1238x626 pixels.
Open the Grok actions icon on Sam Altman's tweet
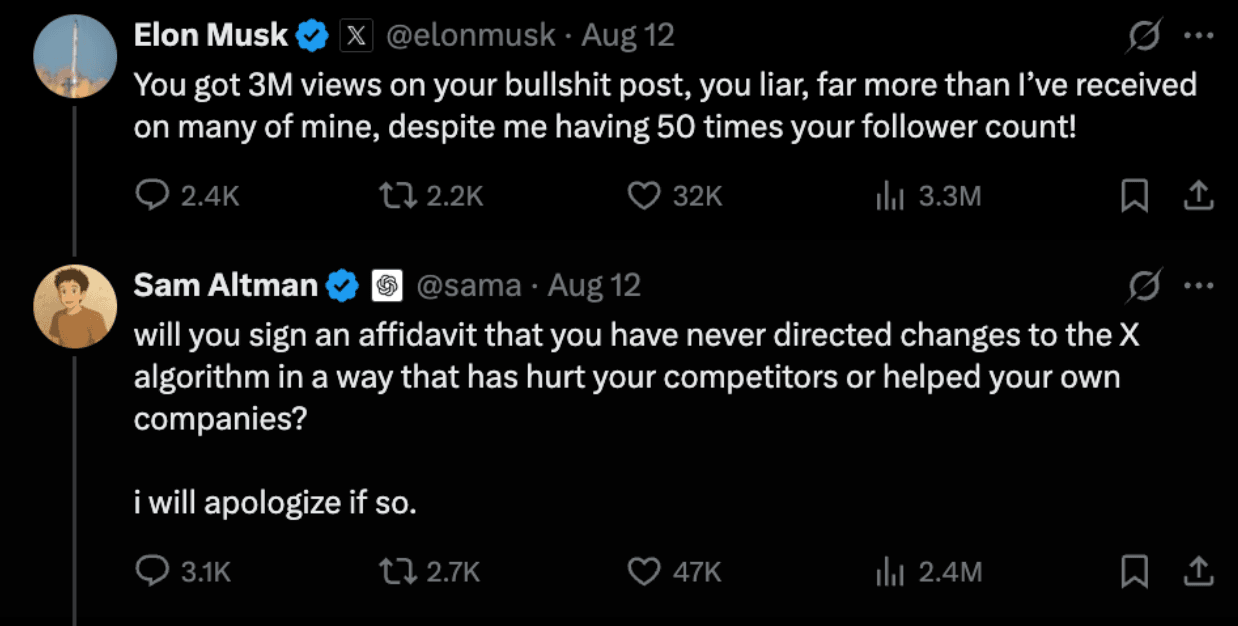[1146, 285]
